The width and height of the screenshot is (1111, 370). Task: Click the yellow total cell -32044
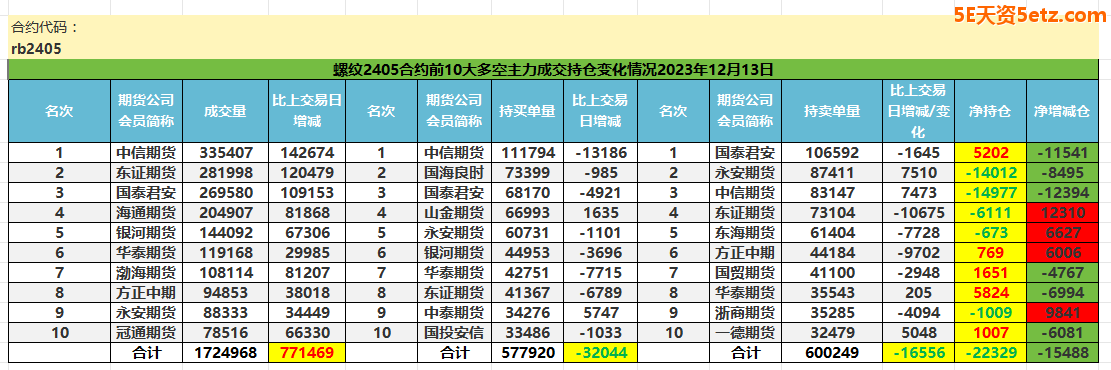click(x=600, y=352)
